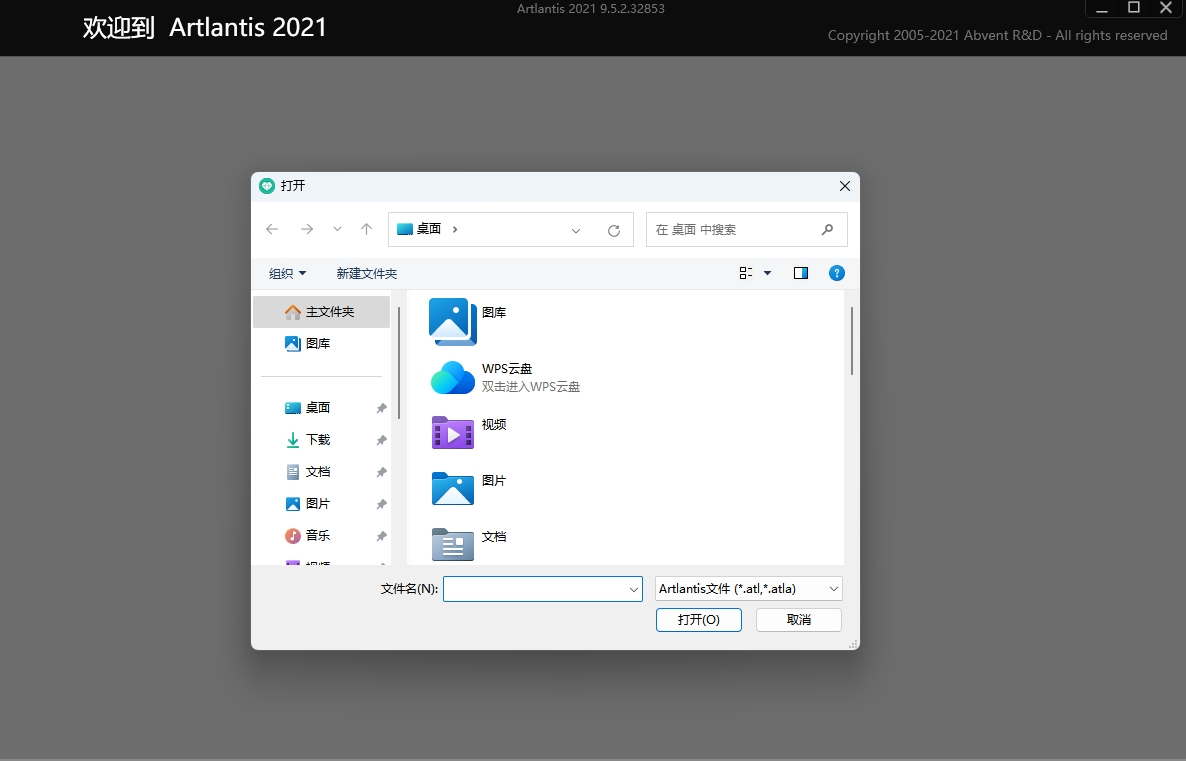Click the 打开(O) button
1186x761 pixels.
[x=698, y=619]
